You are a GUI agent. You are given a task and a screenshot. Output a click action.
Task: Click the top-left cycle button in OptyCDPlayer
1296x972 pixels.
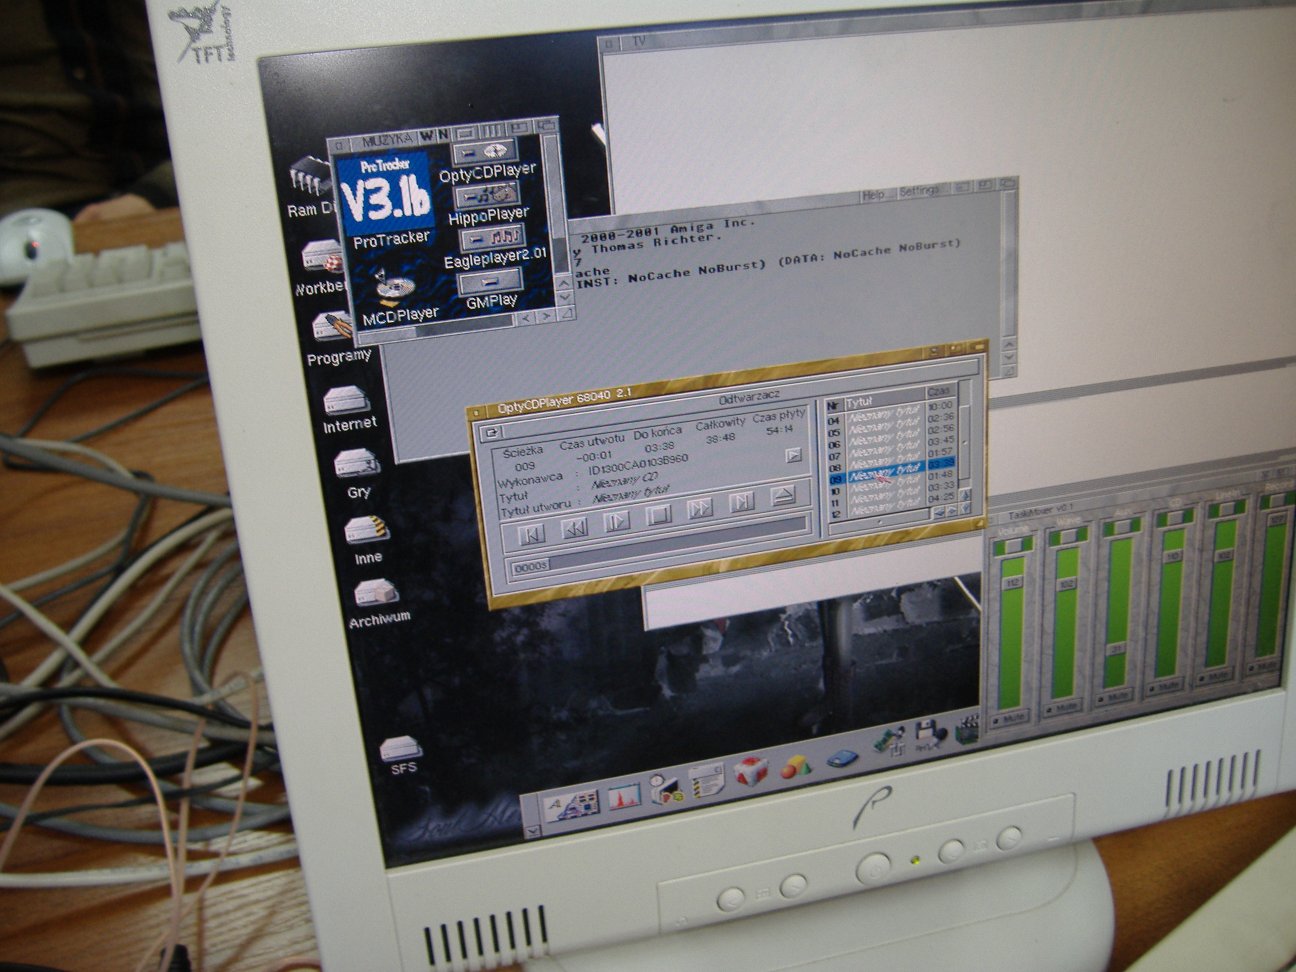tap(492, 433)
